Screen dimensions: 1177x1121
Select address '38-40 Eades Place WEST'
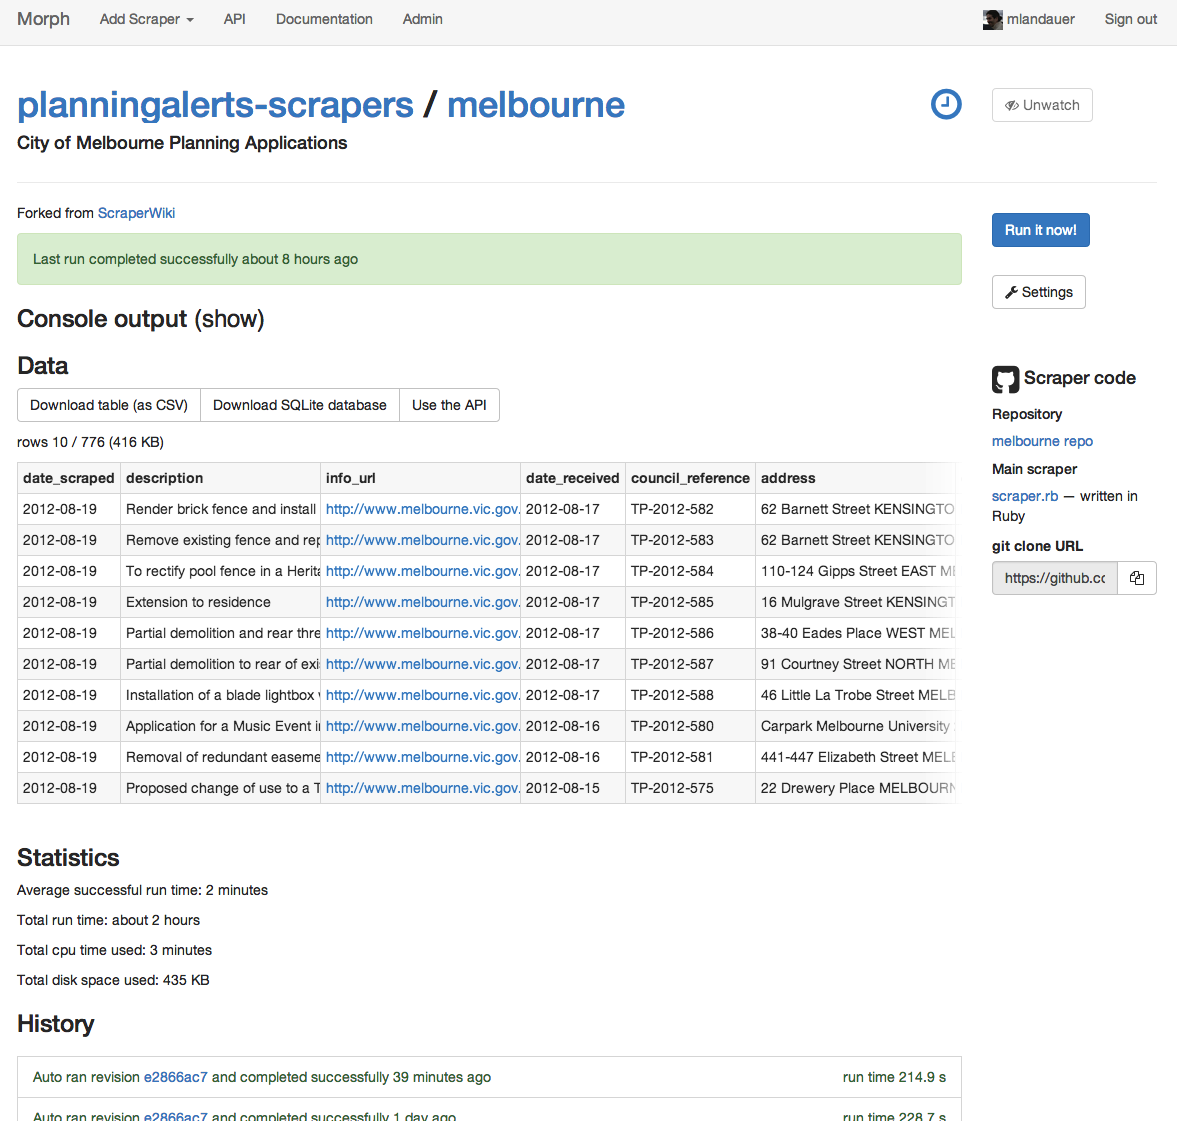click(858, 633)
